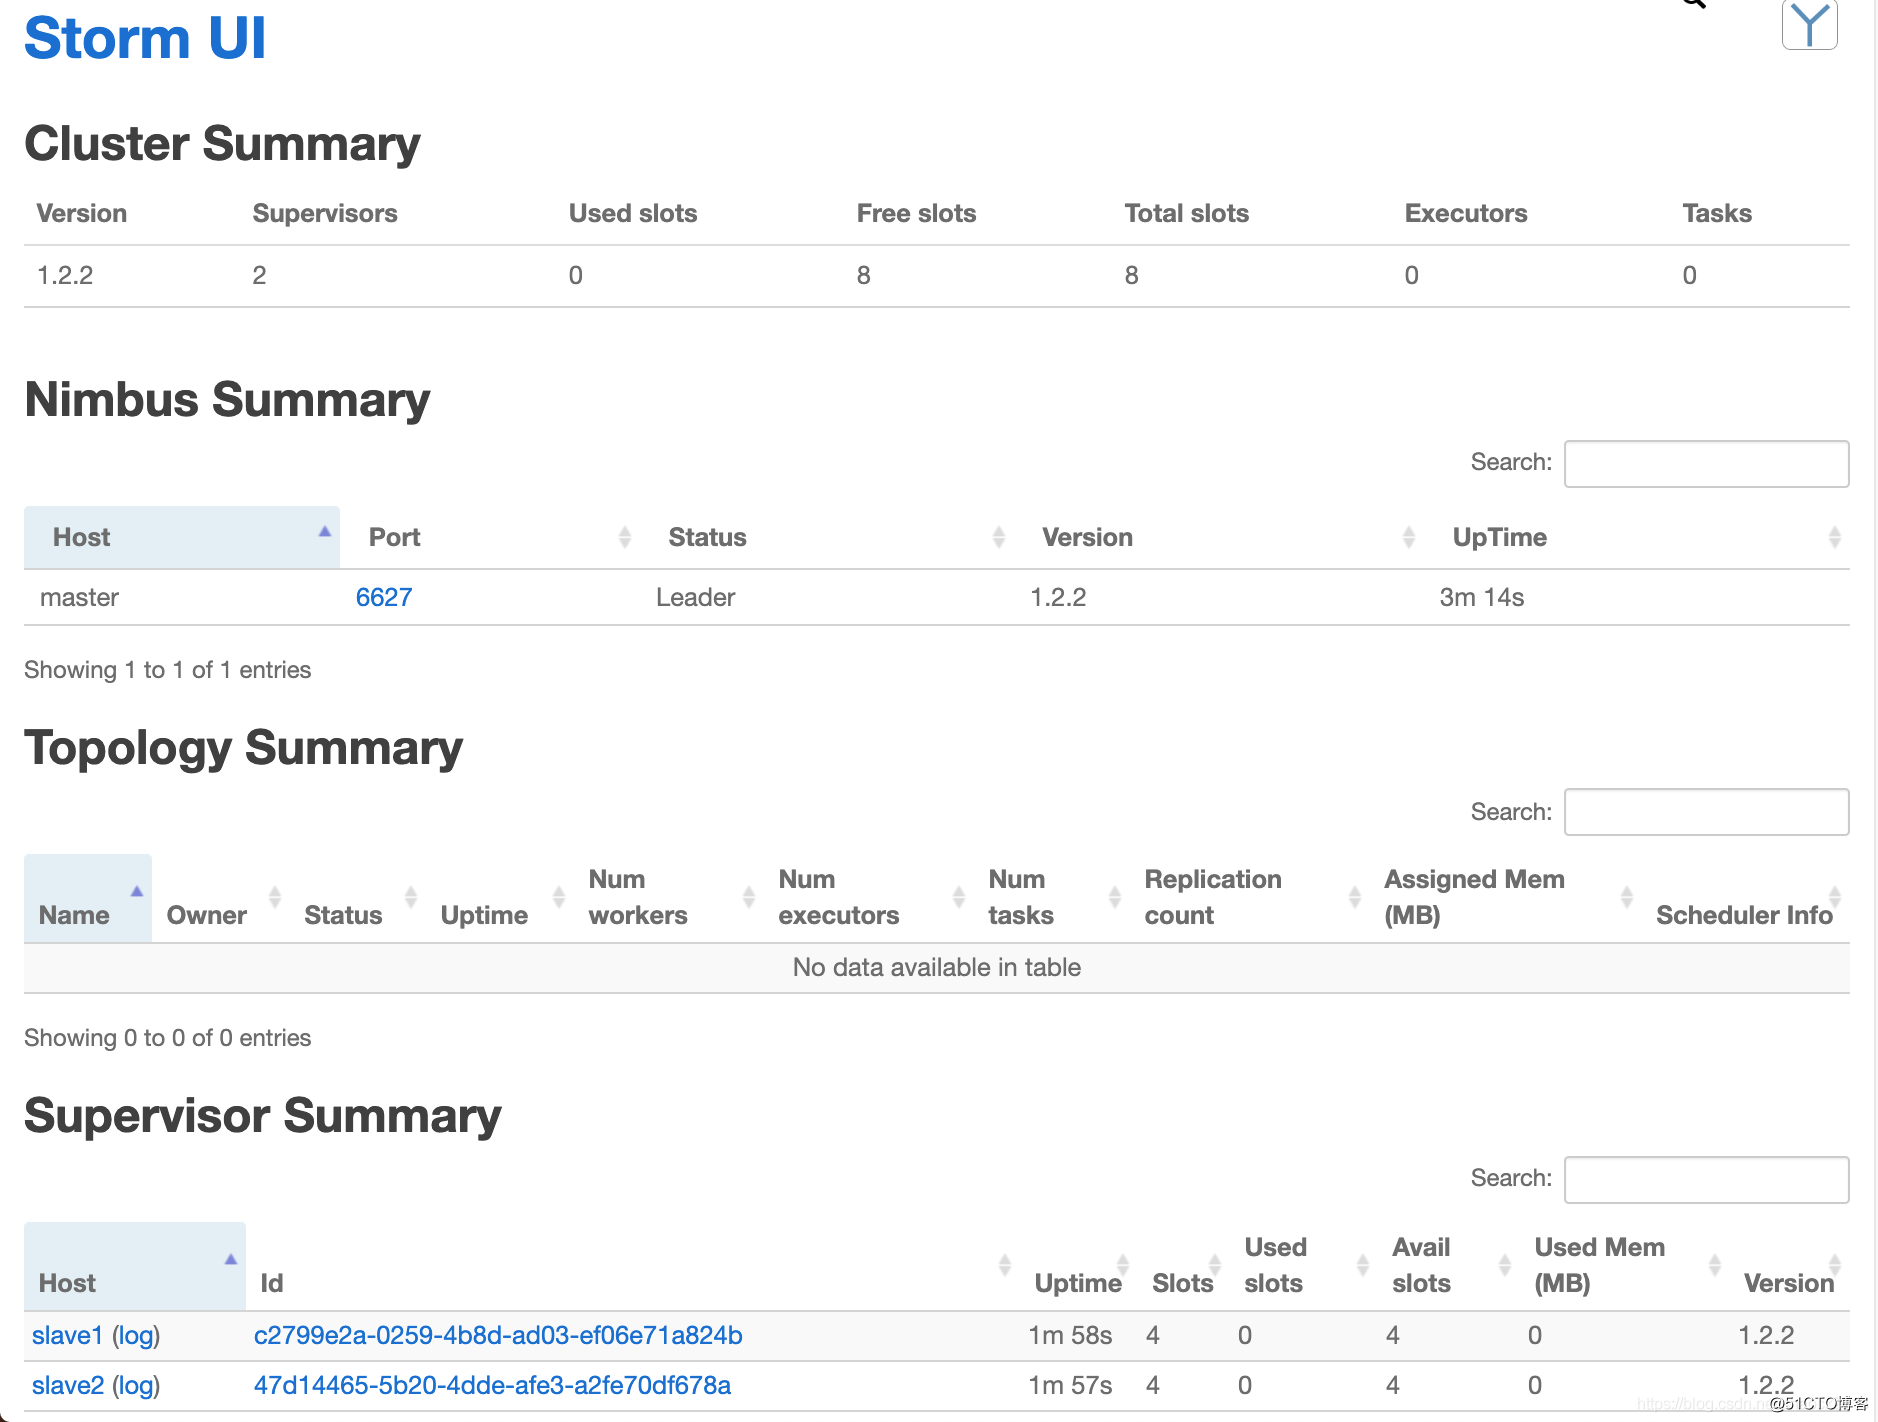1878x1422 pixels.
Task: Click the '1m 58s' uptime for slave1
Action: (x=1070, y=1336)
